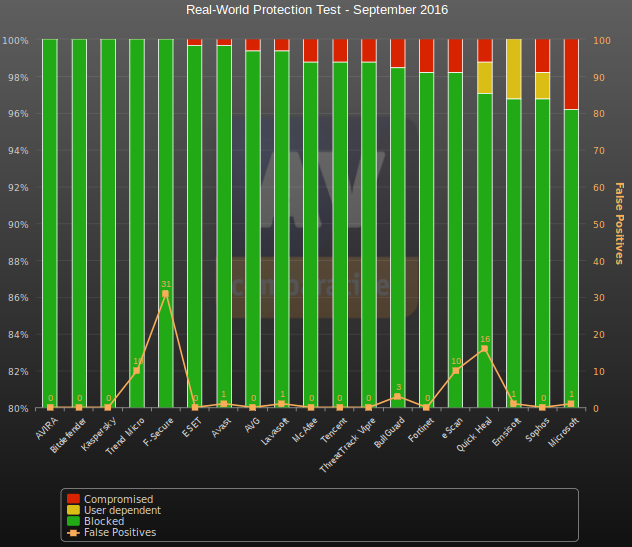Select the Emsisoft x-axis label
632x547 pixels.
pyautogui.click(x=507, y=432)
